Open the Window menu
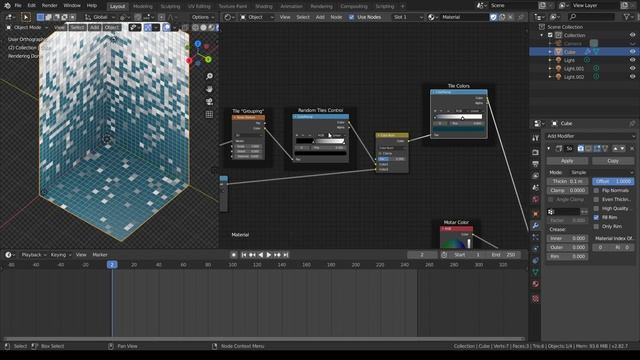Screen dimensions: 640x360 (72, 6)
